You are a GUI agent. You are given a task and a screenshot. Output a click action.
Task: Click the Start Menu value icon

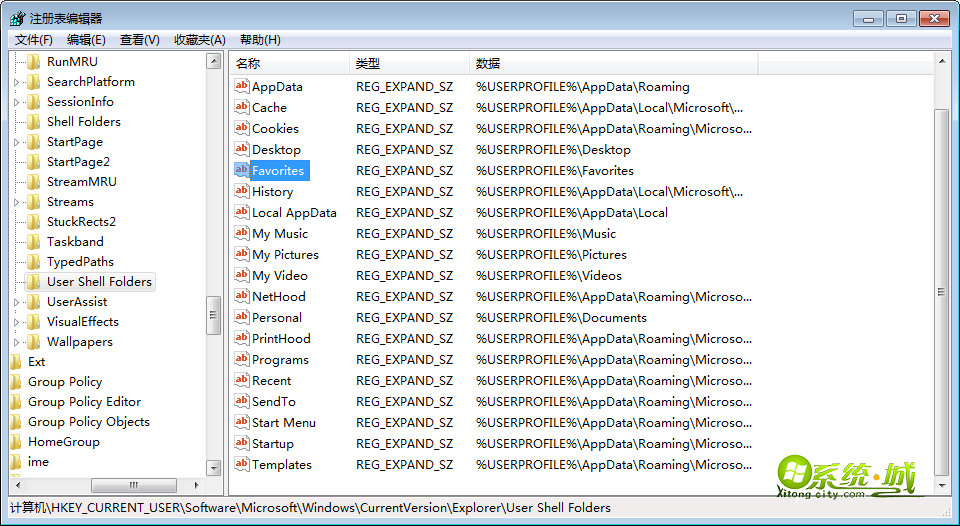coord(242,423)
